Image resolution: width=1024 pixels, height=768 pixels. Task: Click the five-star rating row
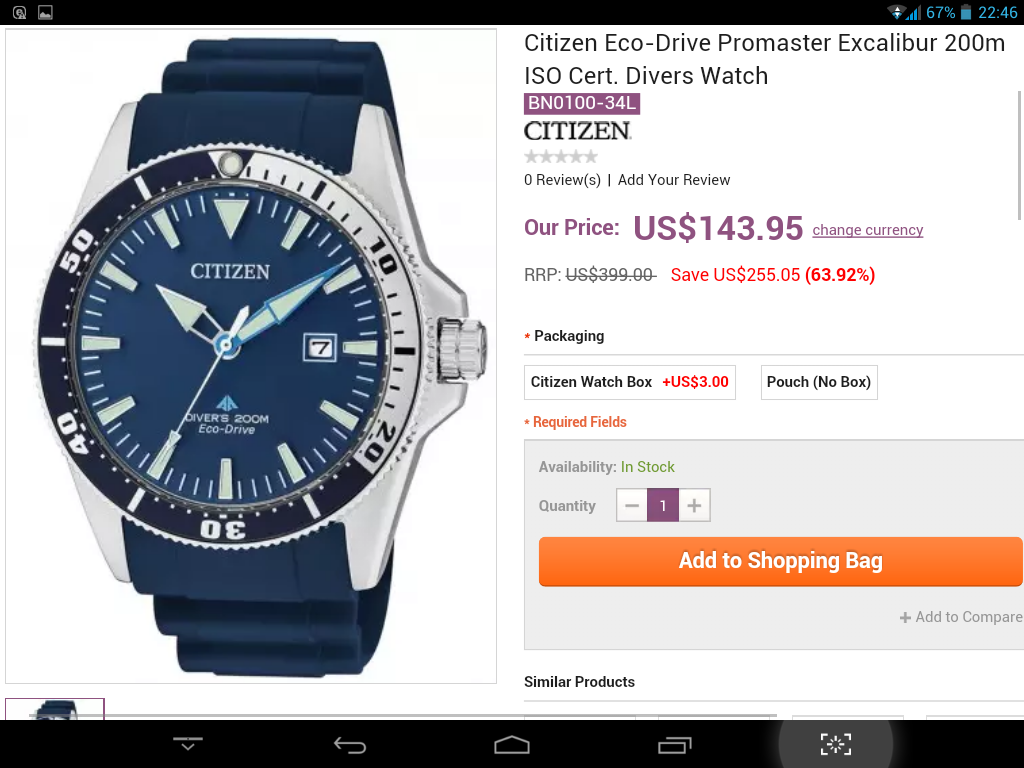[561, 157]
